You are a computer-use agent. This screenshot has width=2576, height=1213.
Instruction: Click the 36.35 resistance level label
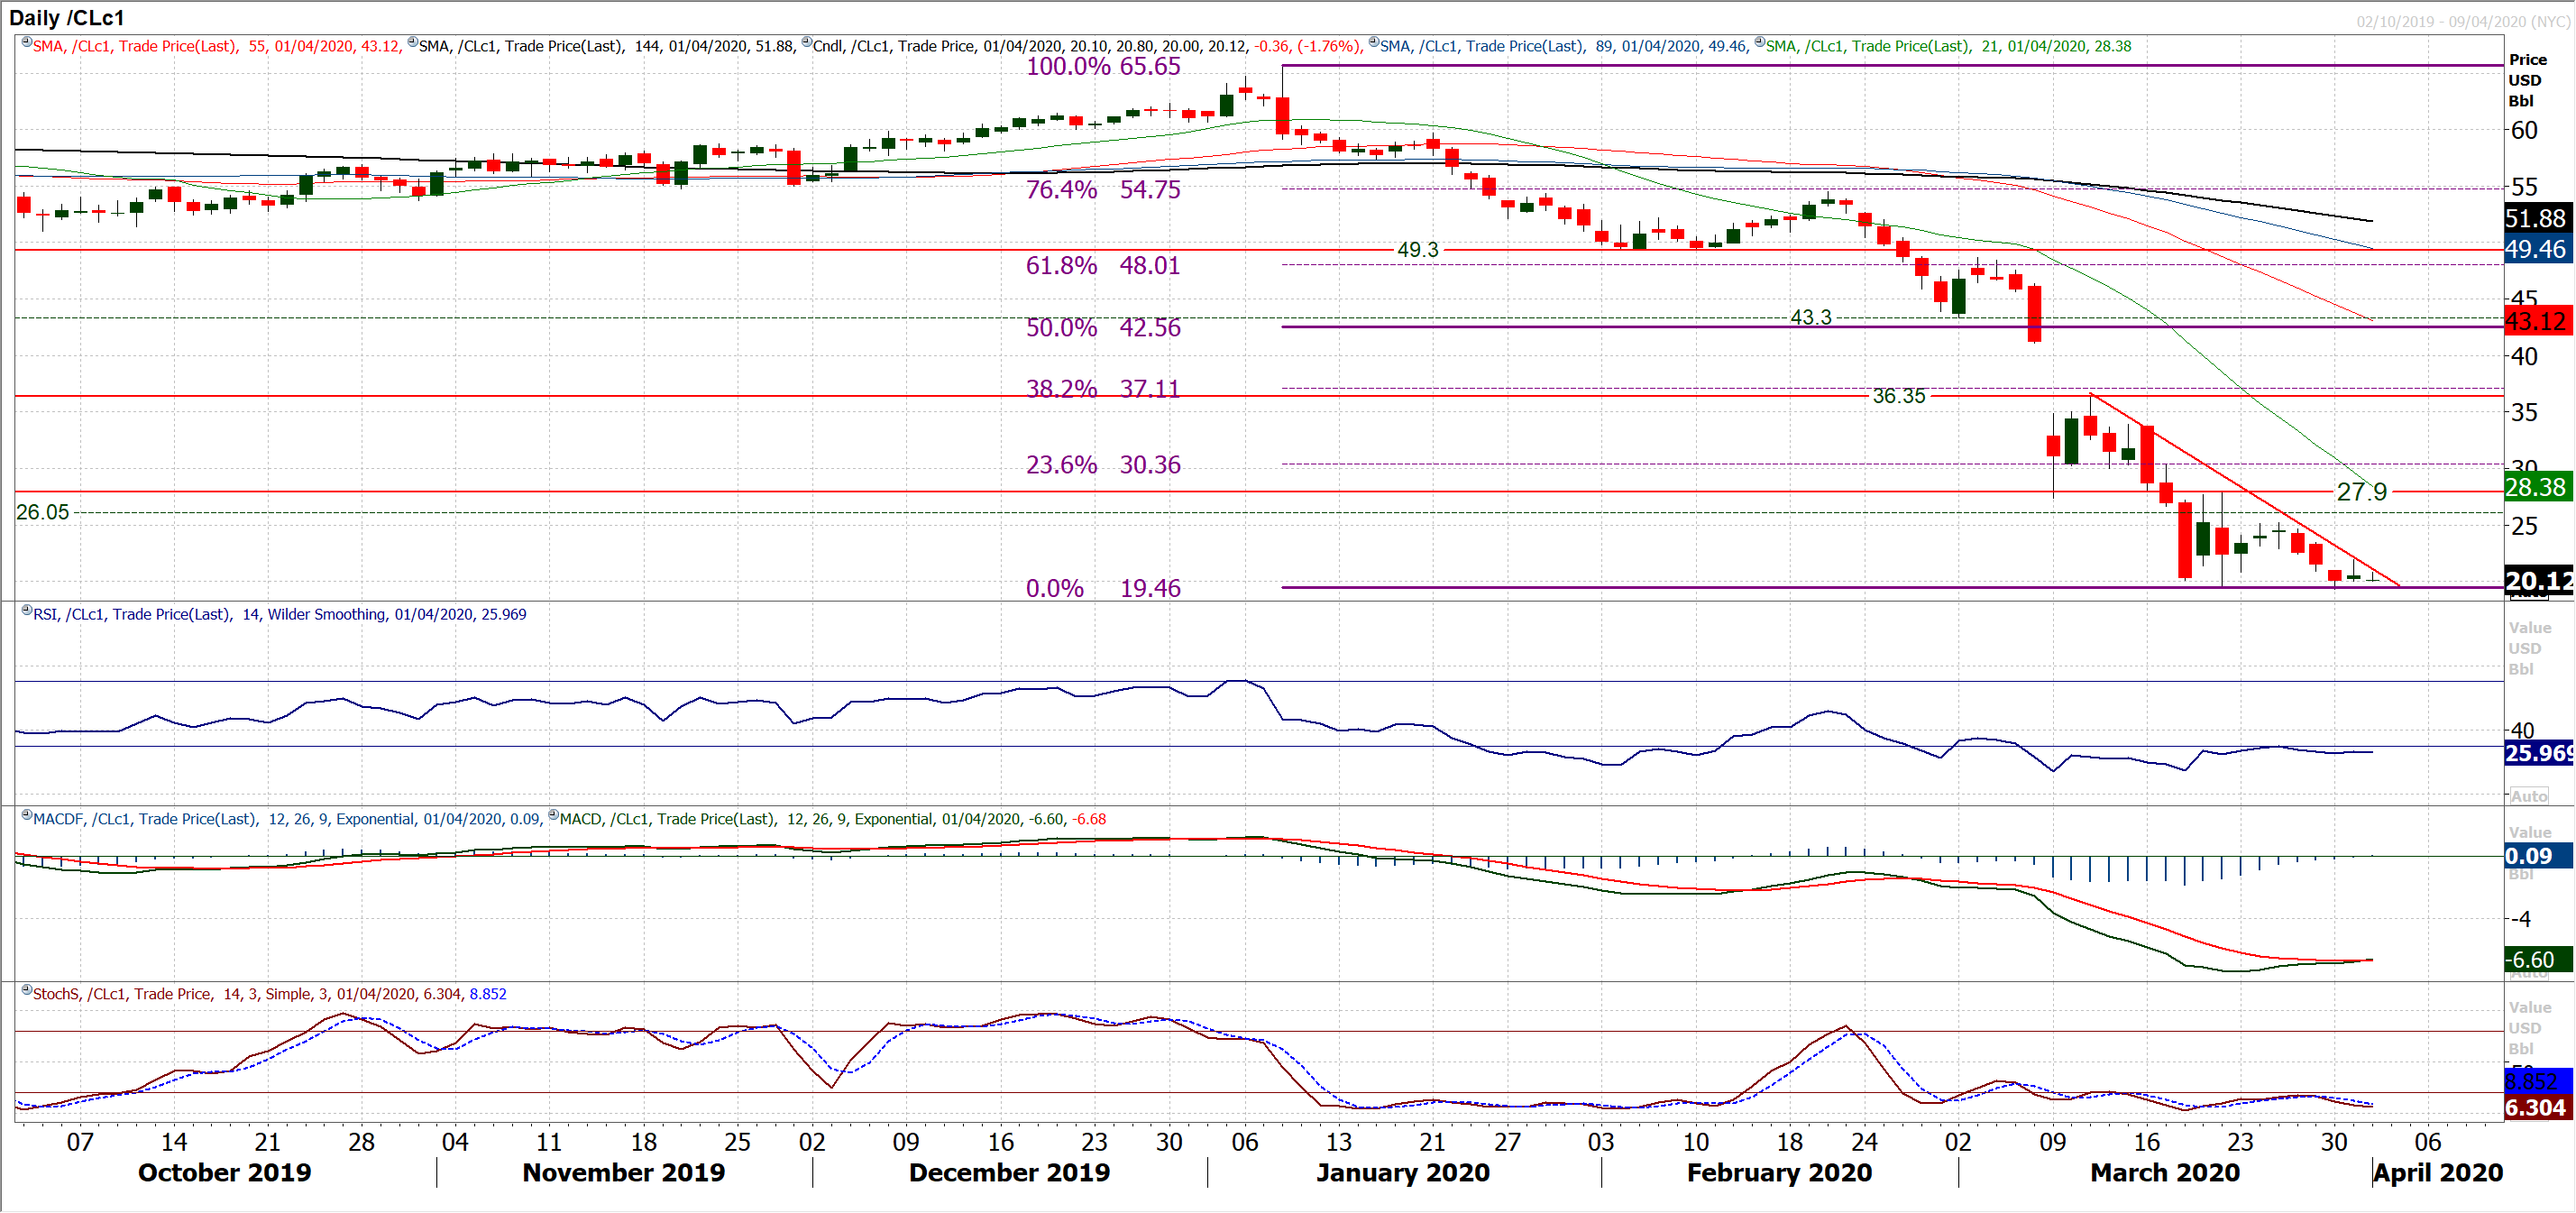point(1898,396)
